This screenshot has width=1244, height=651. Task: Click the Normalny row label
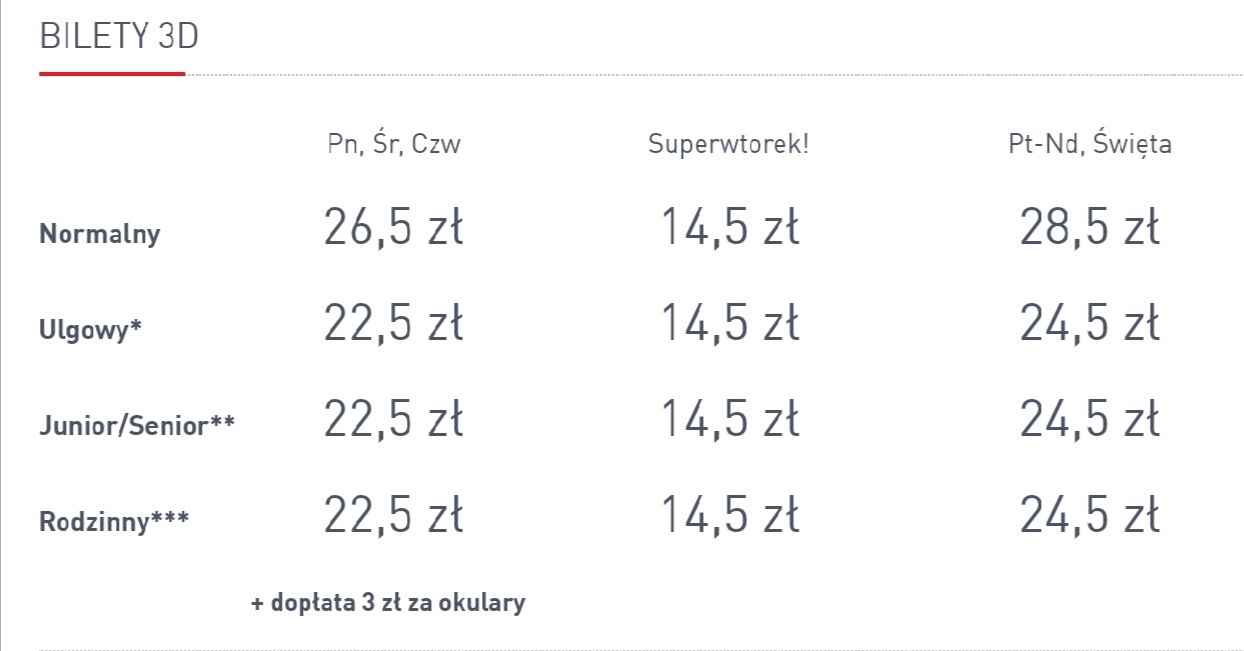coord(99,234)
